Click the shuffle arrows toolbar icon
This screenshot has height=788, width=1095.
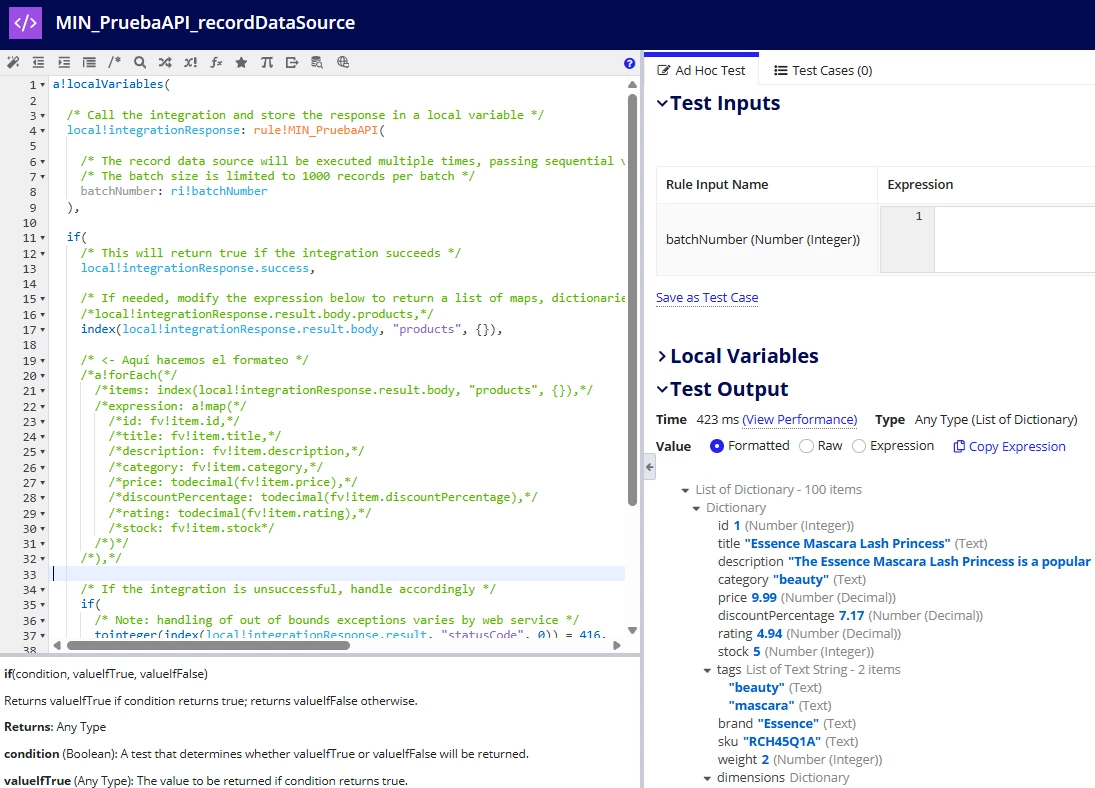pos(165,62)
